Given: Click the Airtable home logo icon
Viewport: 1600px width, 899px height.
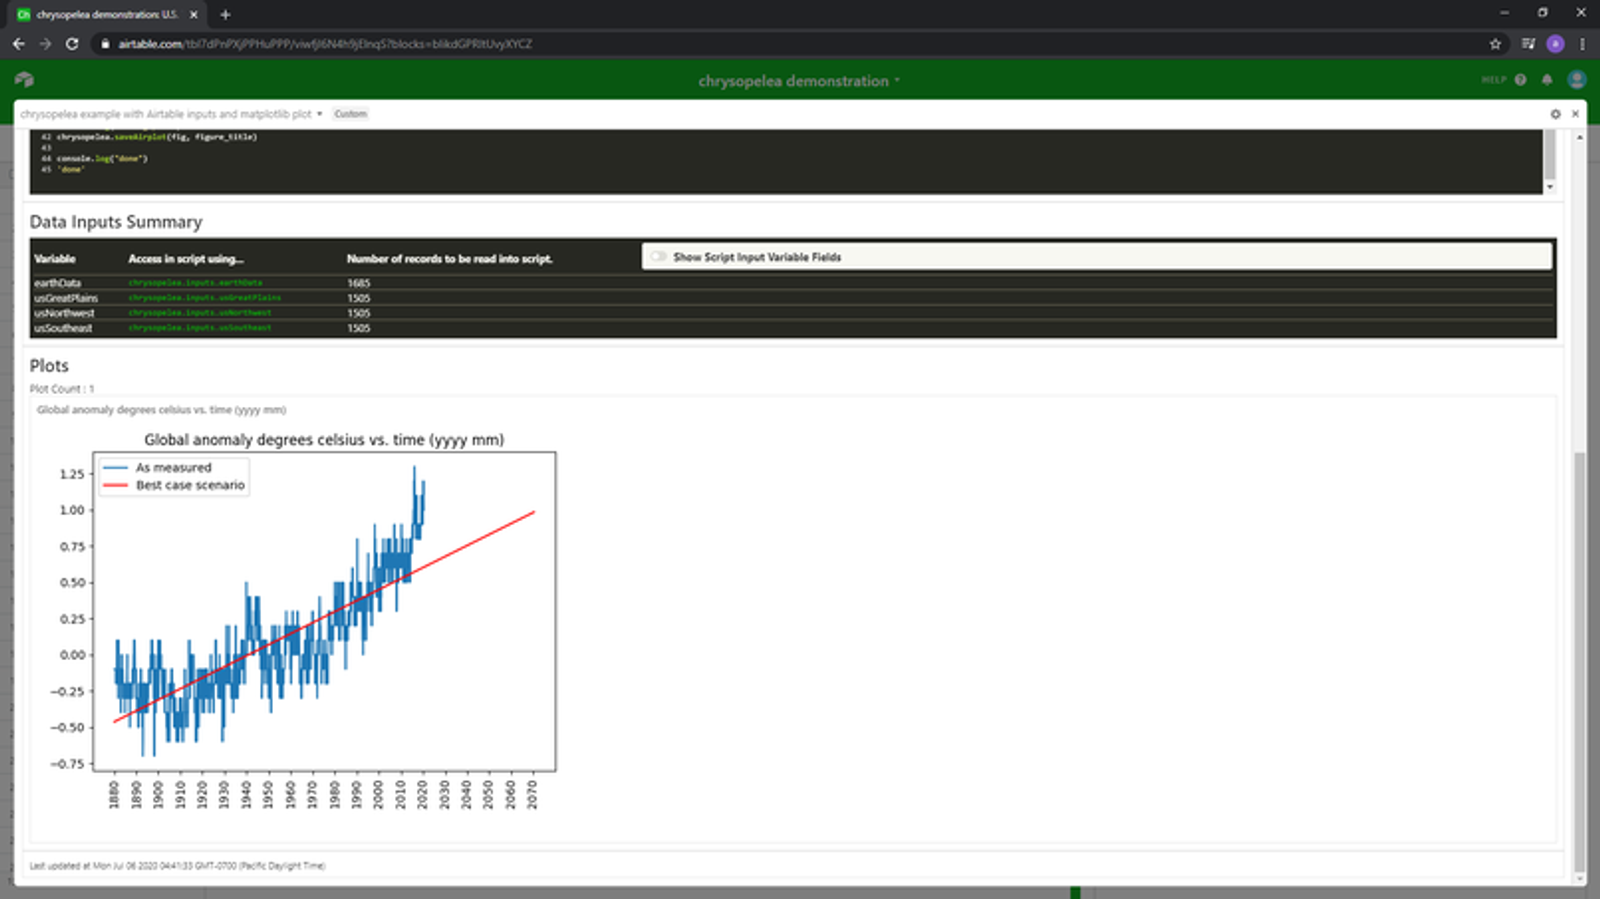Looking at the screenshot, I should 25,80.
